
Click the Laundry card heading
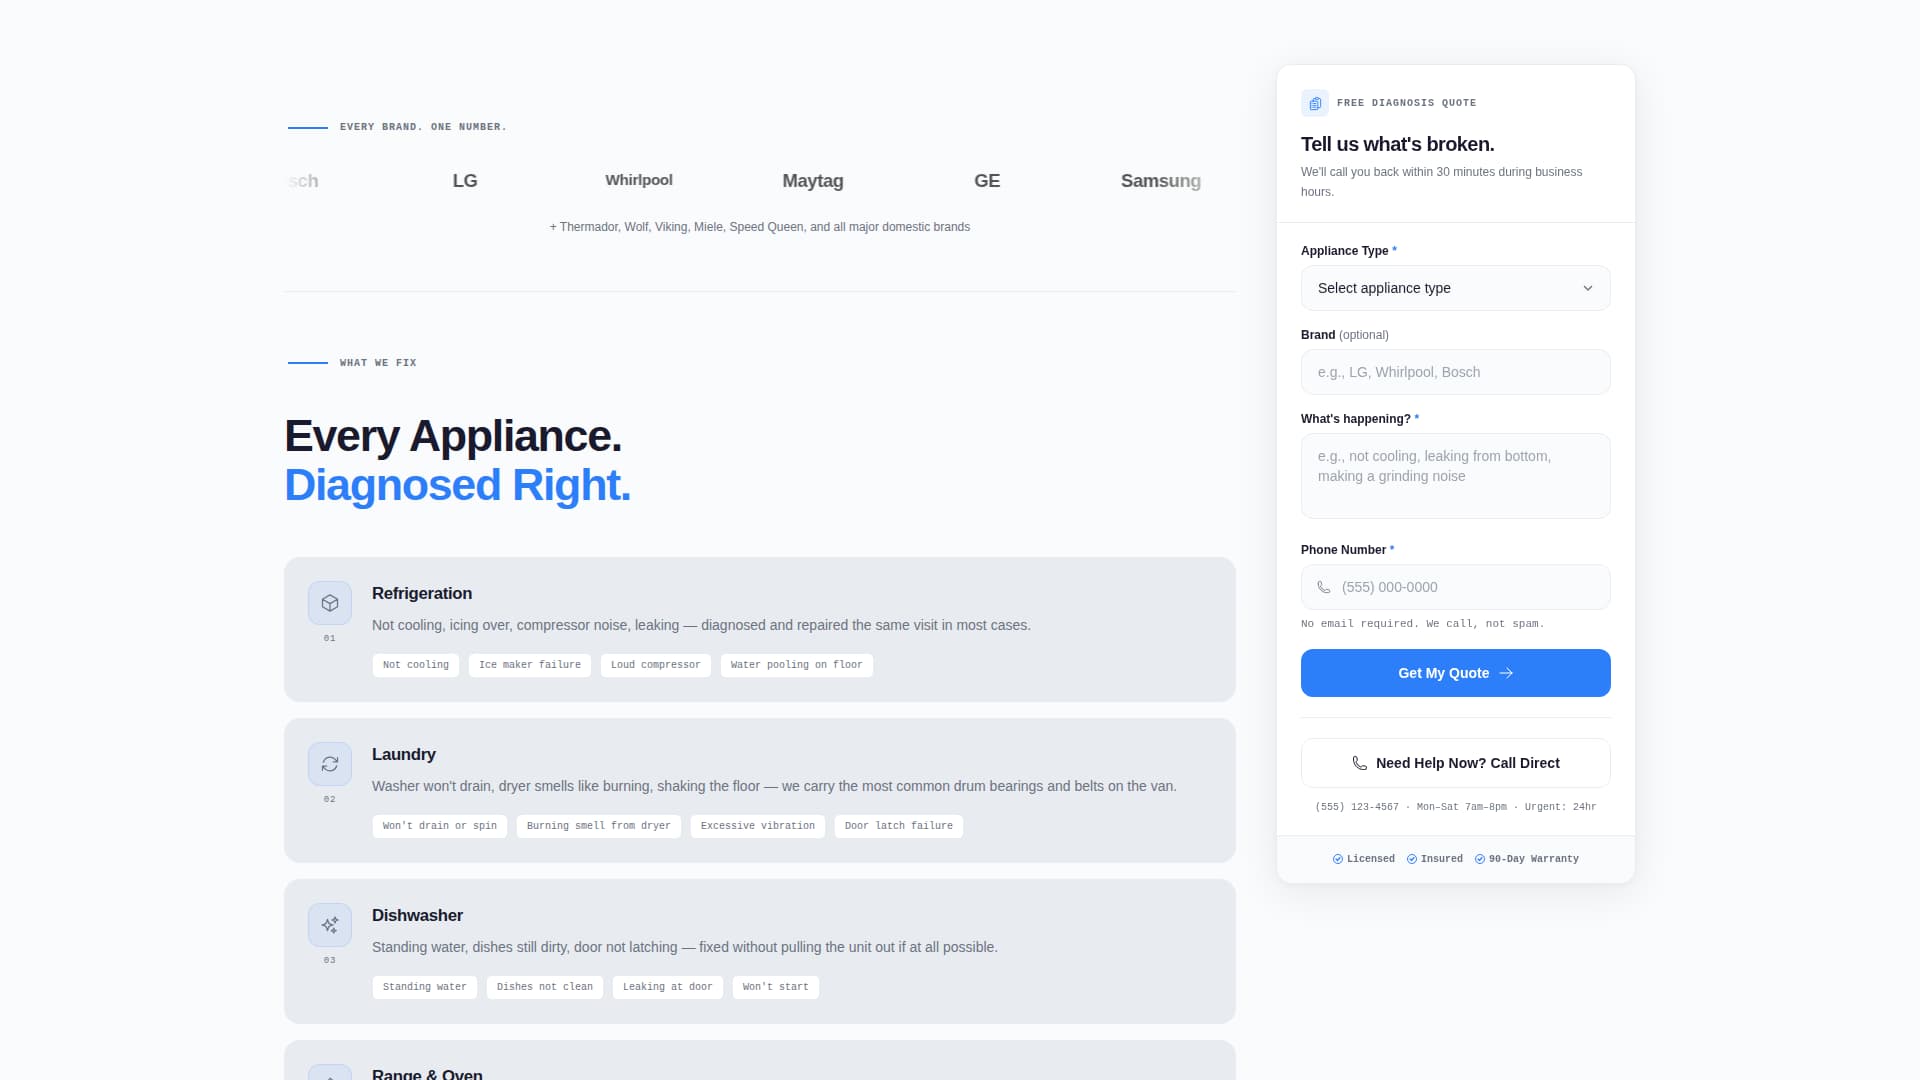(404, 755)
